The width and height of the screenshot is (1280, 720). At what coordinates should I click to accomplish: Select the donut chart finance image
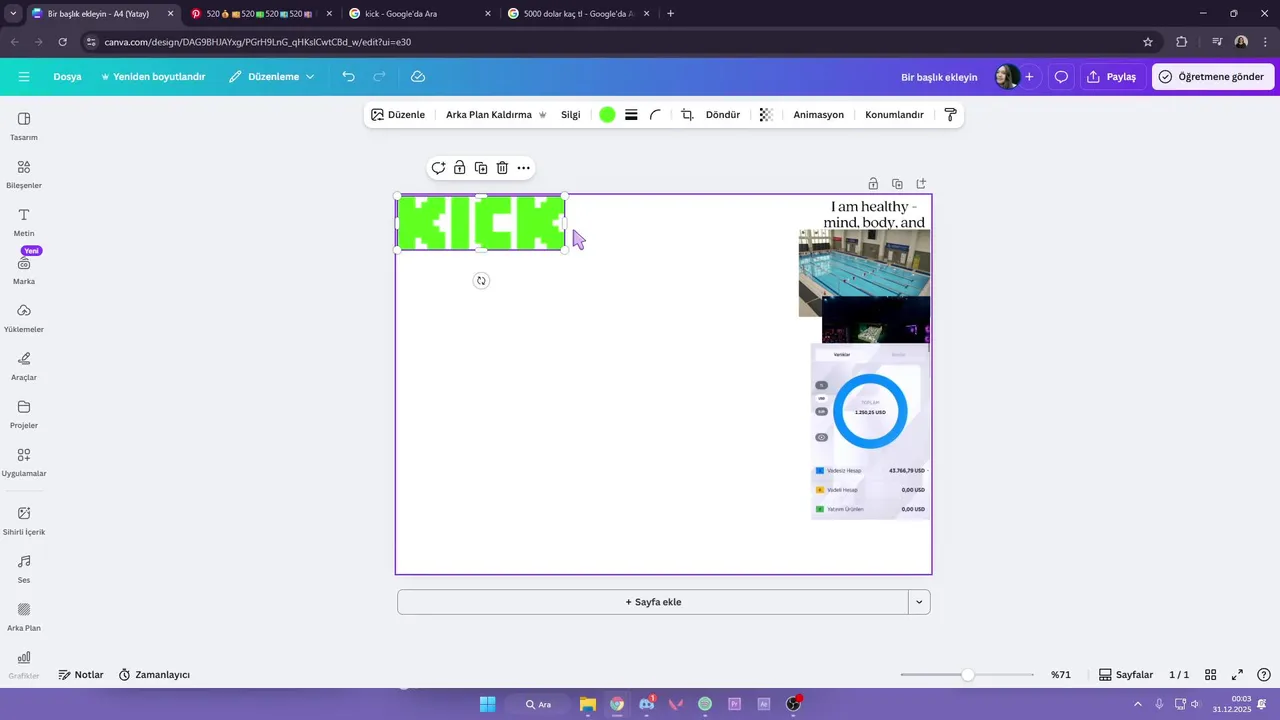[x=870, y=431]
